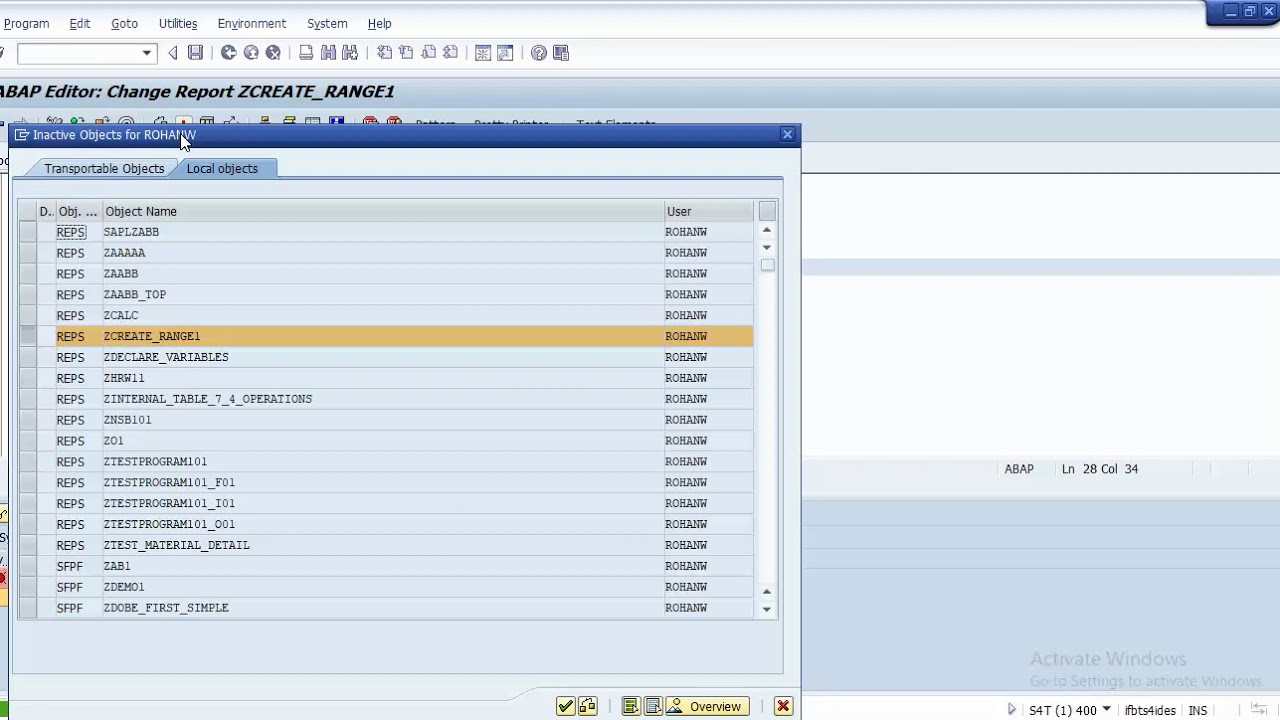This screenshot has height=720, width=1280.
Task: Click the Generate Shortcut icon
Action: click(505, 53)
